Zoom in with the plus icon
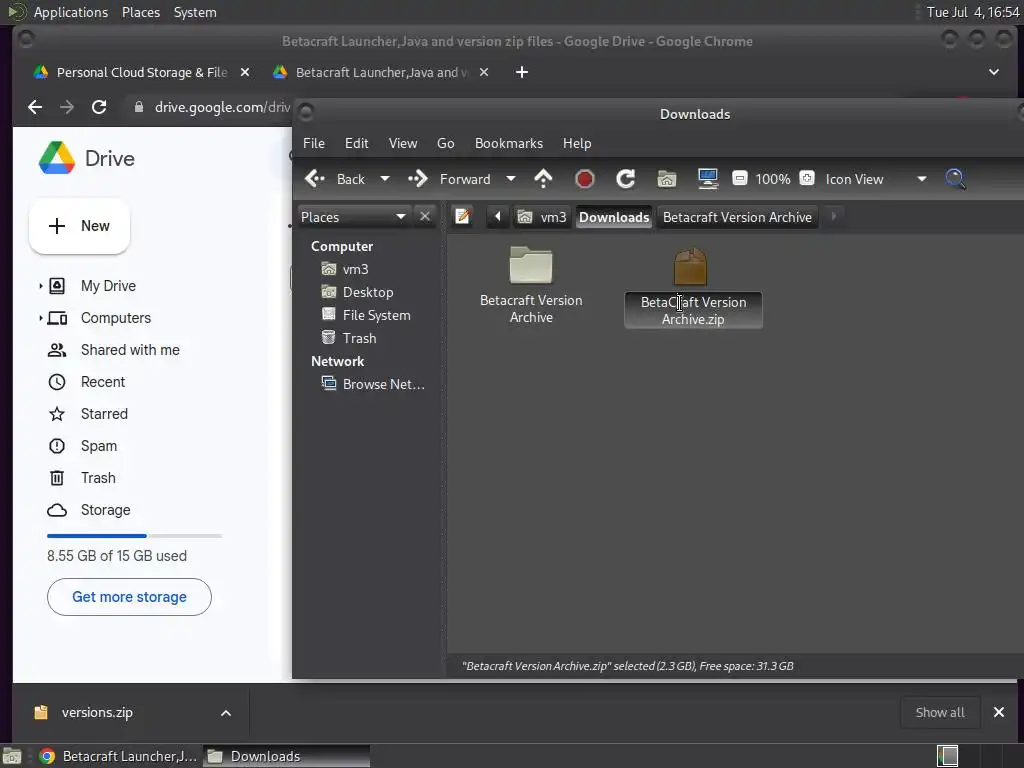1024x768 pixels. tap(807, 178)
